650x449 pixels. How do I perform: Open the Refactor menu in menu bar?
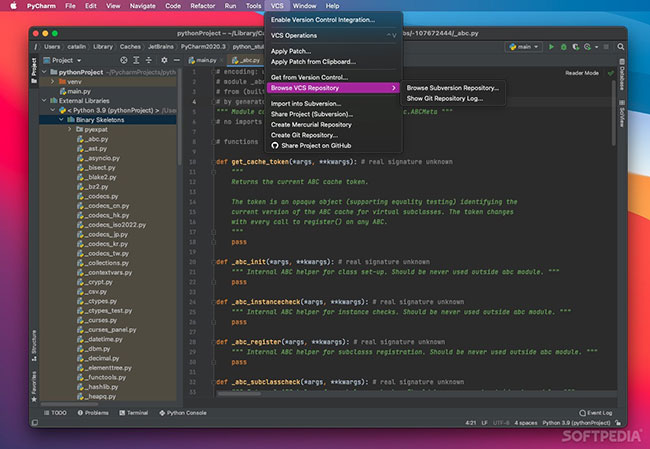click(203, 6)
